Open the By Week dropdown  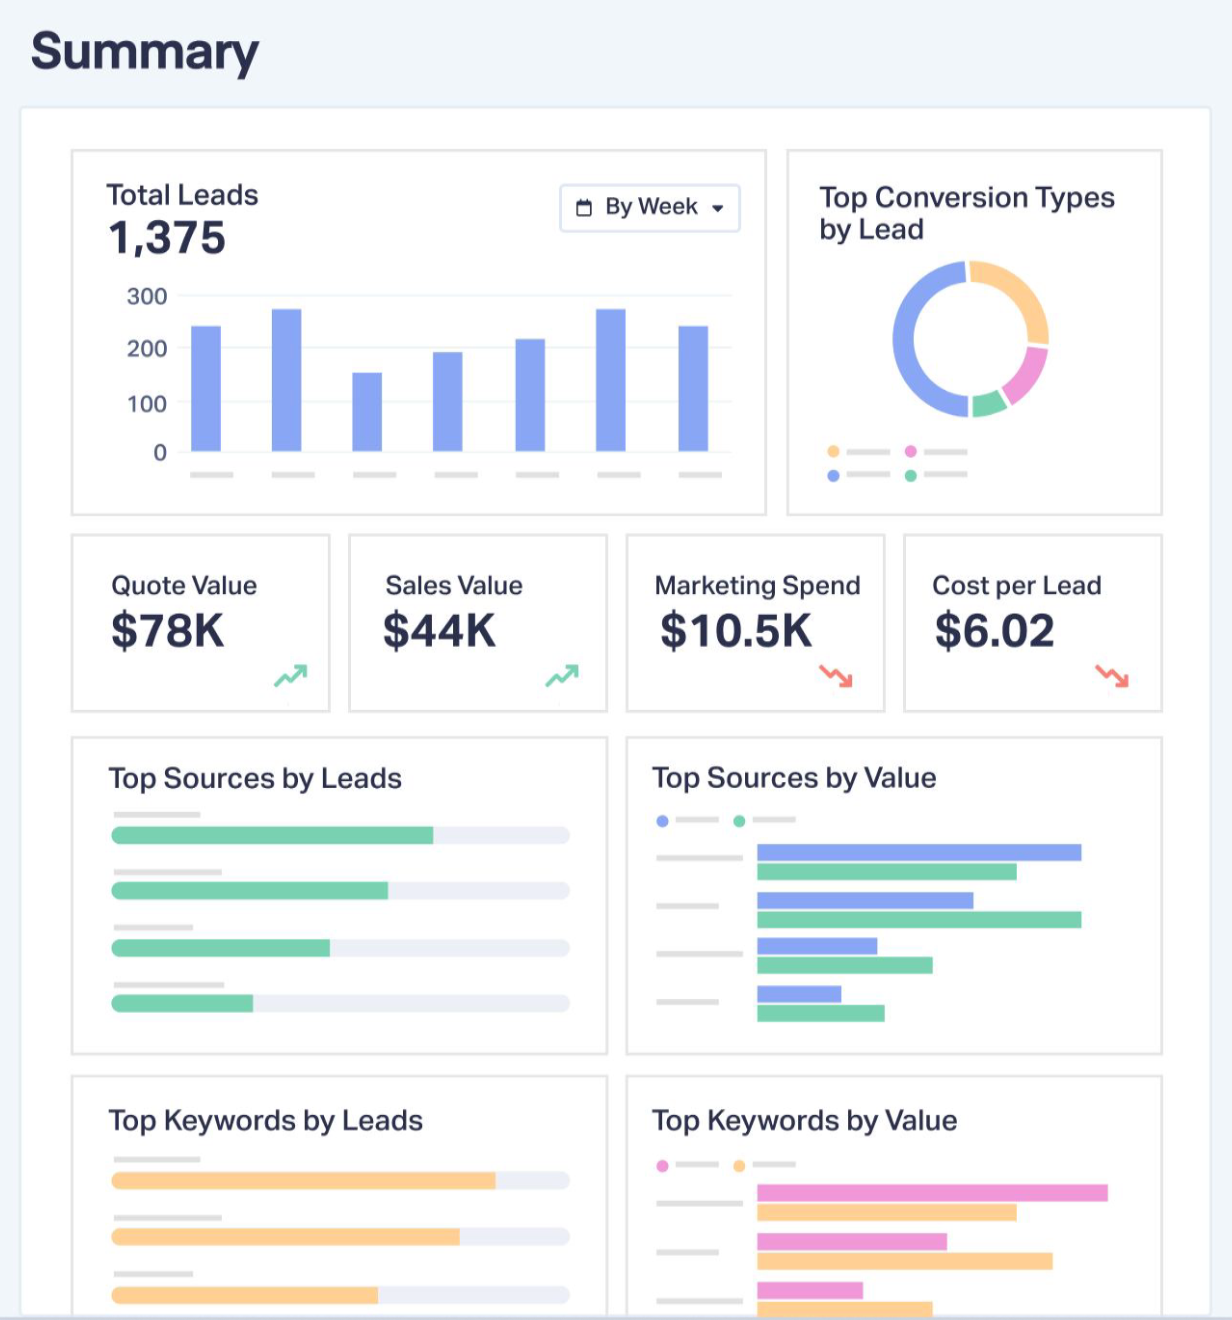tap(650, 208)
